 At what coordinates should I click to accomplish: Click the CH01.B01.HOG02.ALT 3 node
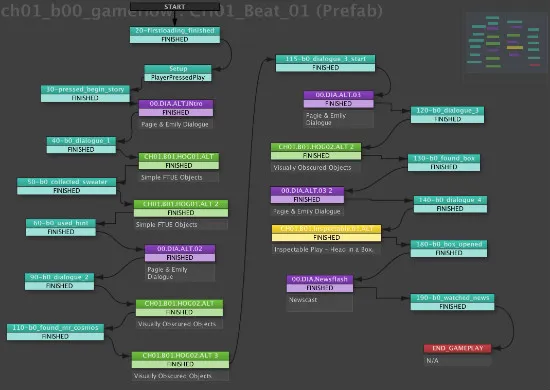(180, 360)
